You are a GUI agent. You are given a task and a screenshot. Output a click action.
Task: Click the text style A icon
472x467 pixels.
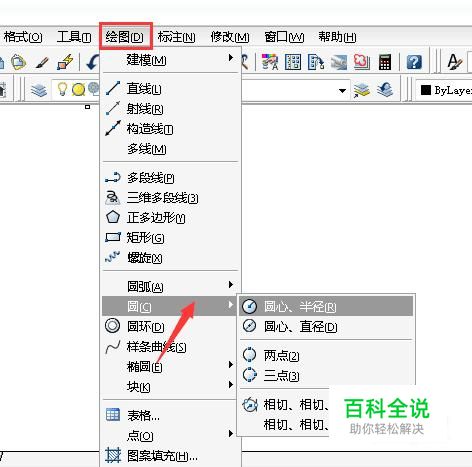[454, 62]
